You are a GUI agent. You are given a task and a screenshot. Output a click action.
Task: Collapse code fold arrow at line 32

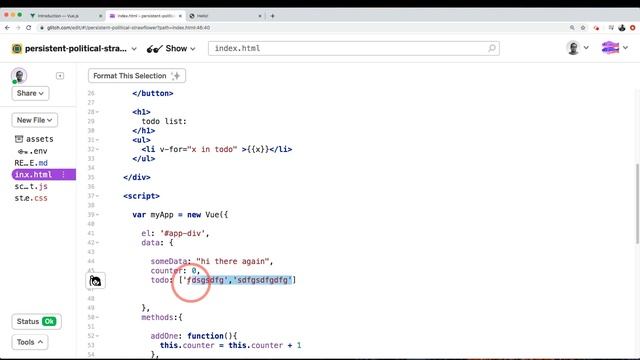pyautogui.click(x=98, y=149)
